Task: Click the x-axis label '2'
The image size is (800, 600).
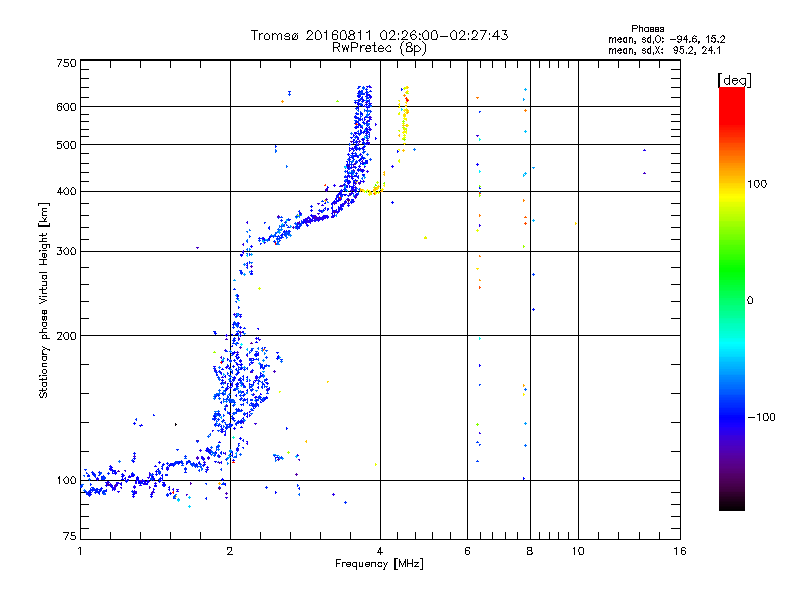Action: [230, 551]
